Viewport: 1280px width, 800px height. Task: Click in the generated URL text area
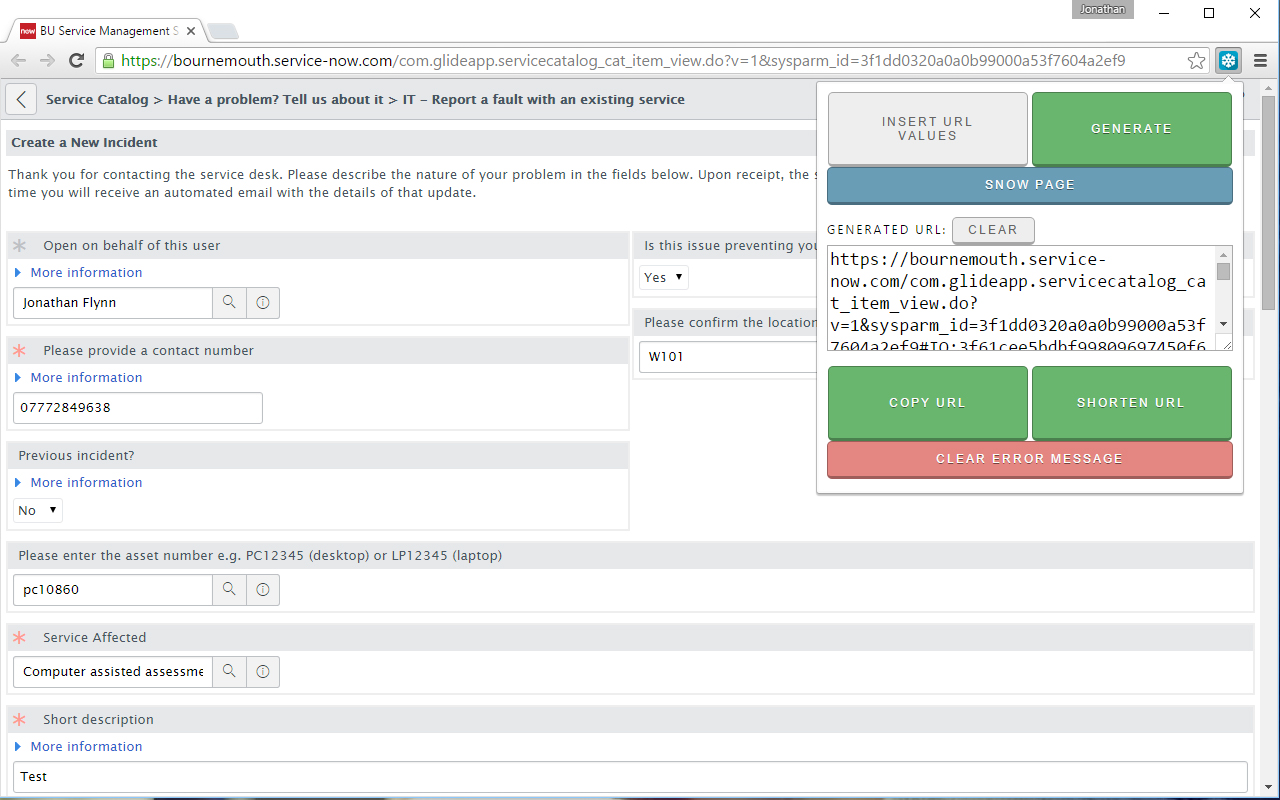coord(1021,298)
